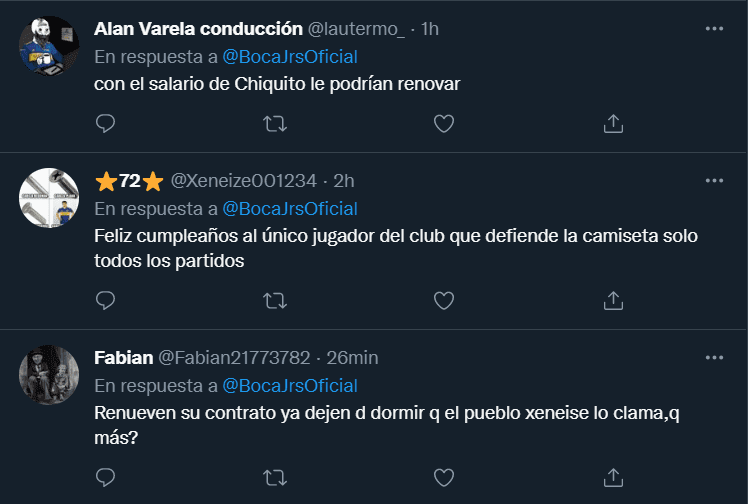
Task: Share Fabian's tweet
Action: coord(613,476)
